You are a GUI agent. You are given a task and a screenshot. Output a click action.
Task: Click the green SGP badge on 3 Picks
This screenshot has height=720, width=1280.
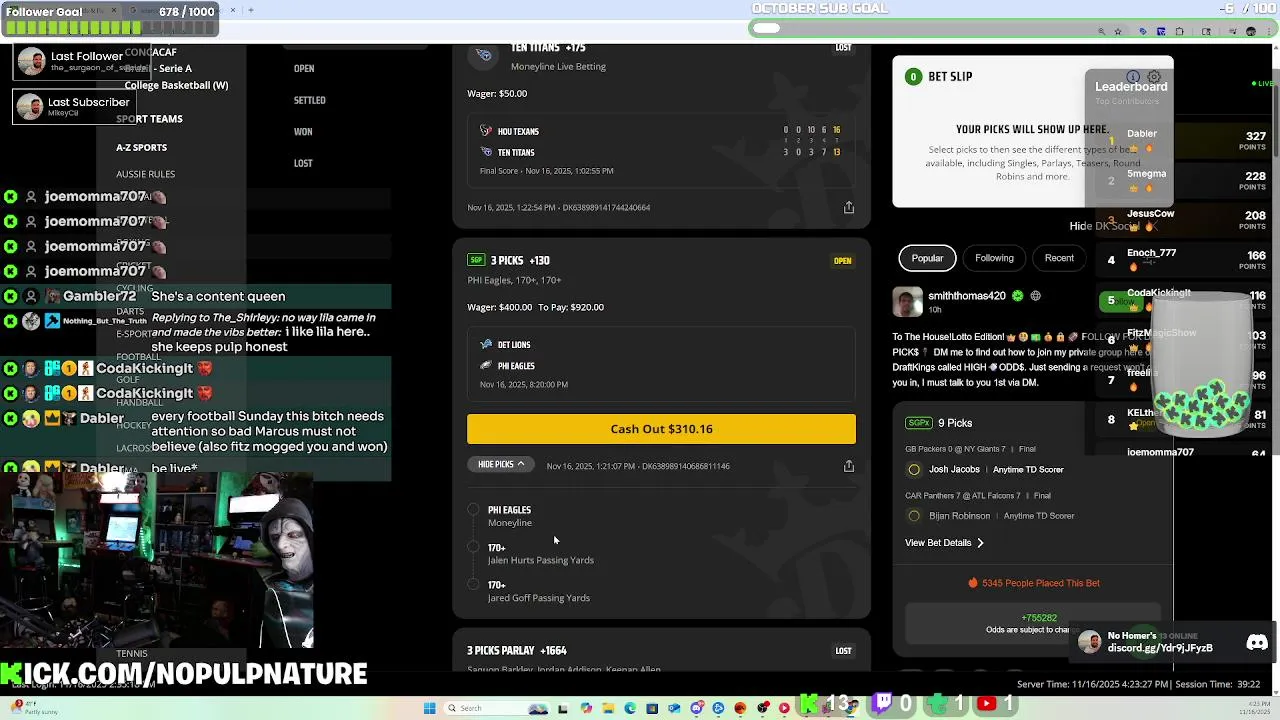click(x=476, y=260)
